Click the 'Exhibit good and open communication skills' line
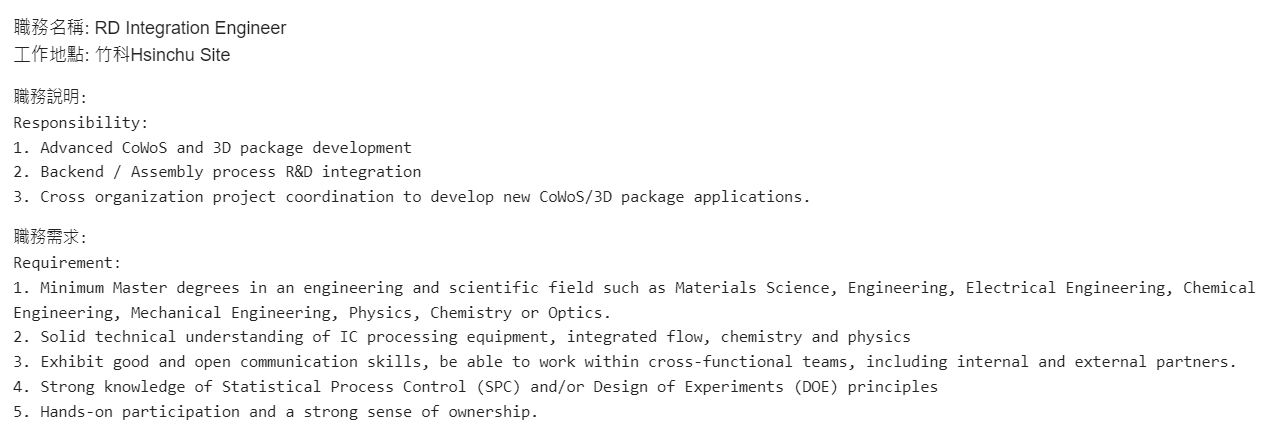The width and height of the screenshot is (1263, 435). click(x=625, y=361)
